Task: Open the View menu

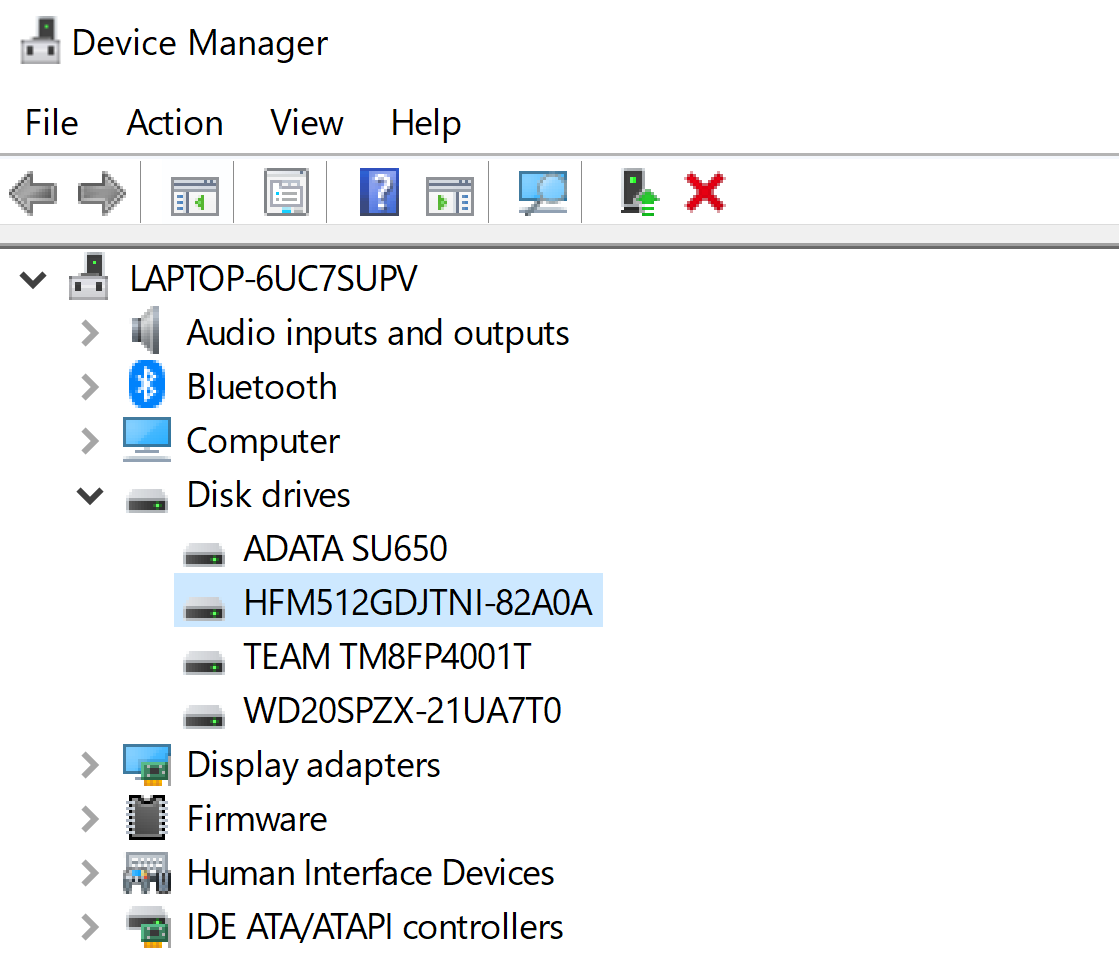Action: [x=306, y=123]
